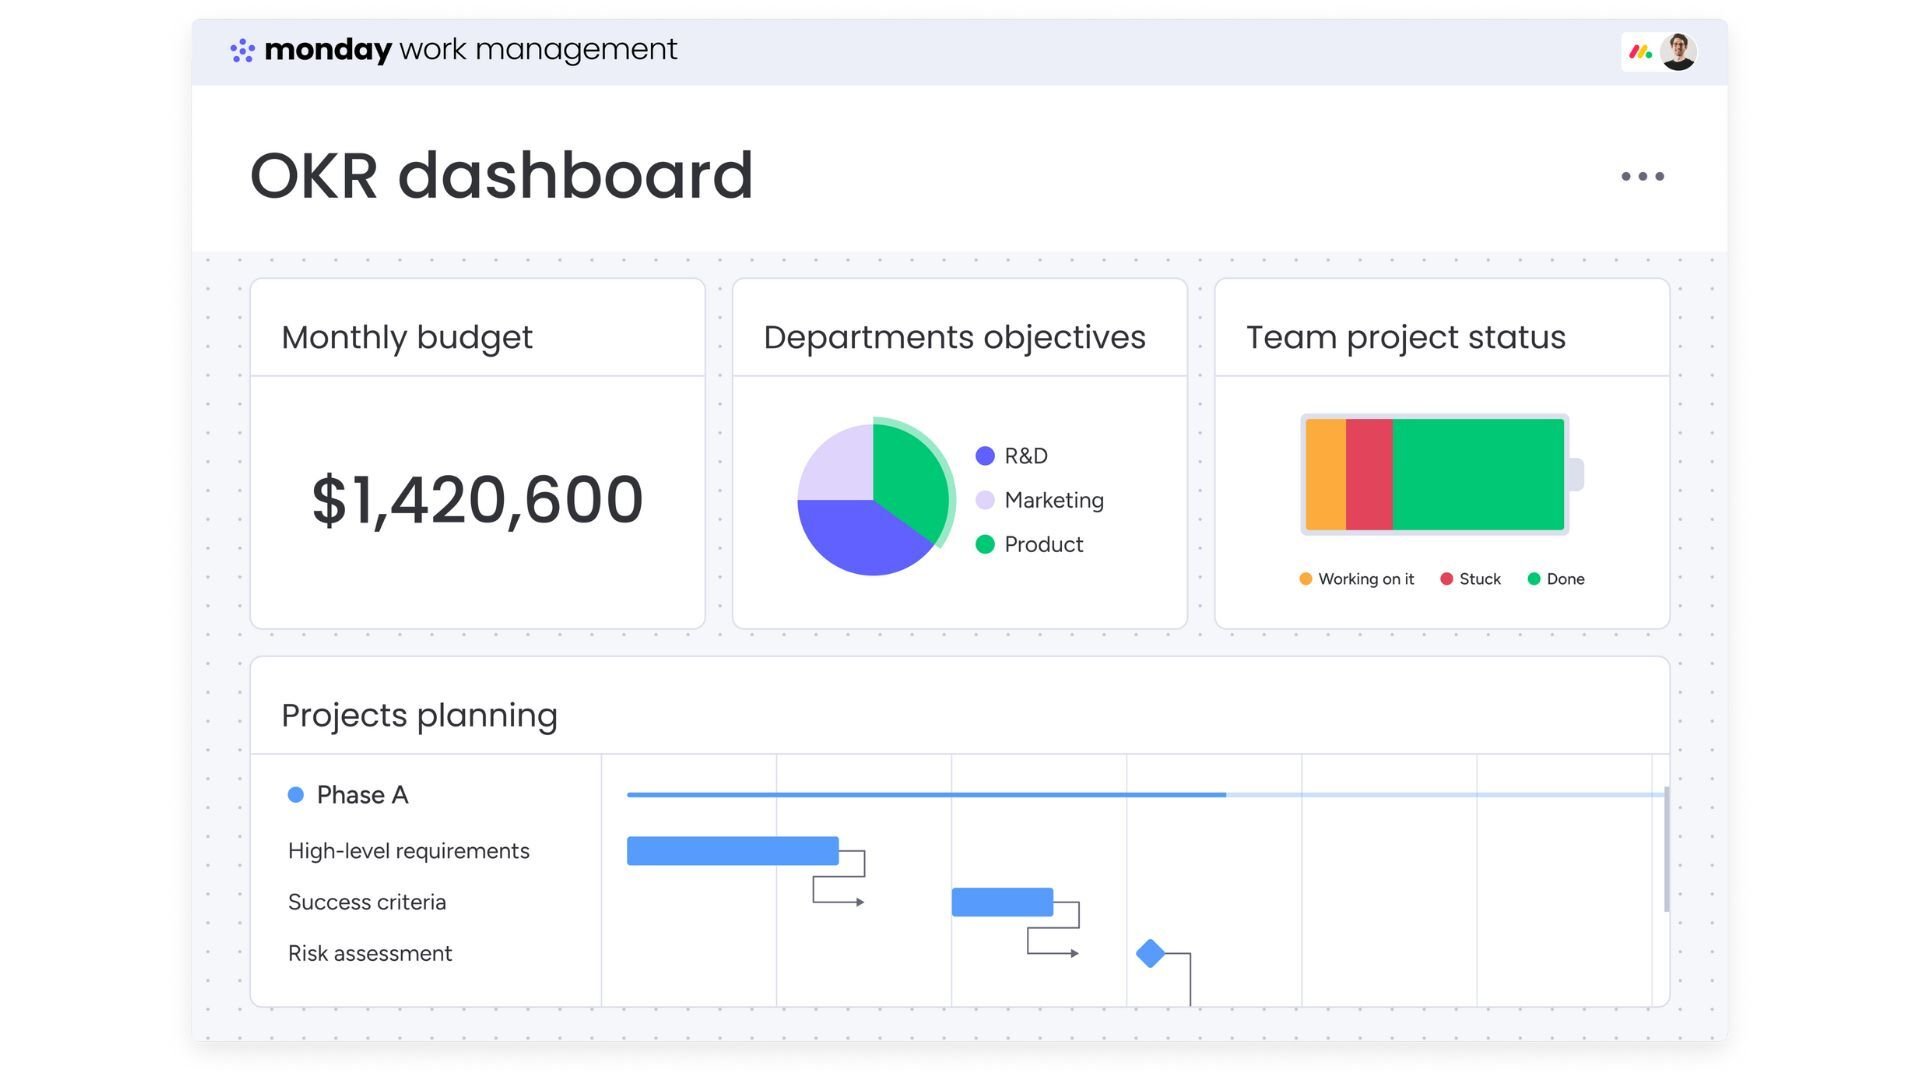The height and width of the screenshot is (1080, 1920).
Task: Click the High-level requirements row label
Action: point(409,851)
